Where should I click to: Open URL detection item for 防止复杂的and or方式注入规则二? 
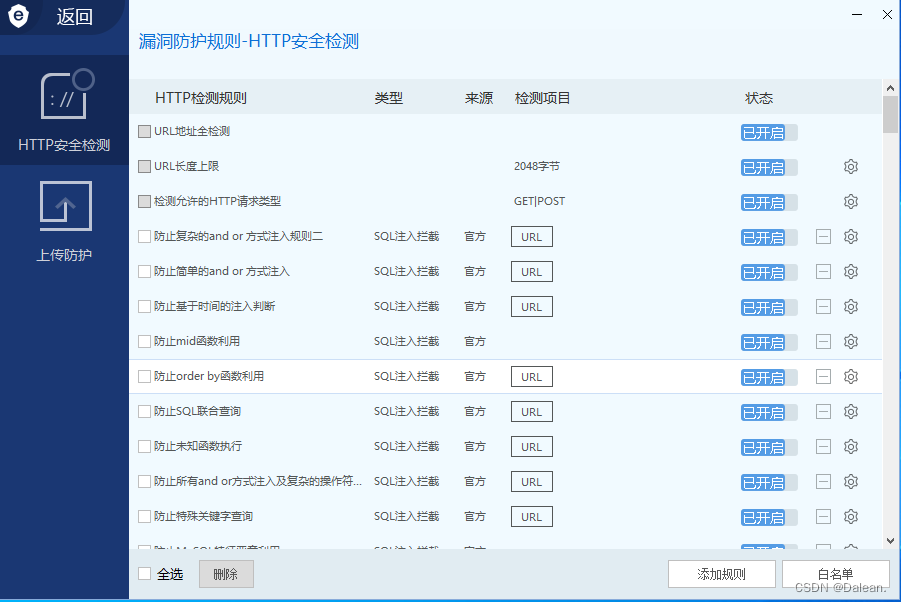coord(531,237)
